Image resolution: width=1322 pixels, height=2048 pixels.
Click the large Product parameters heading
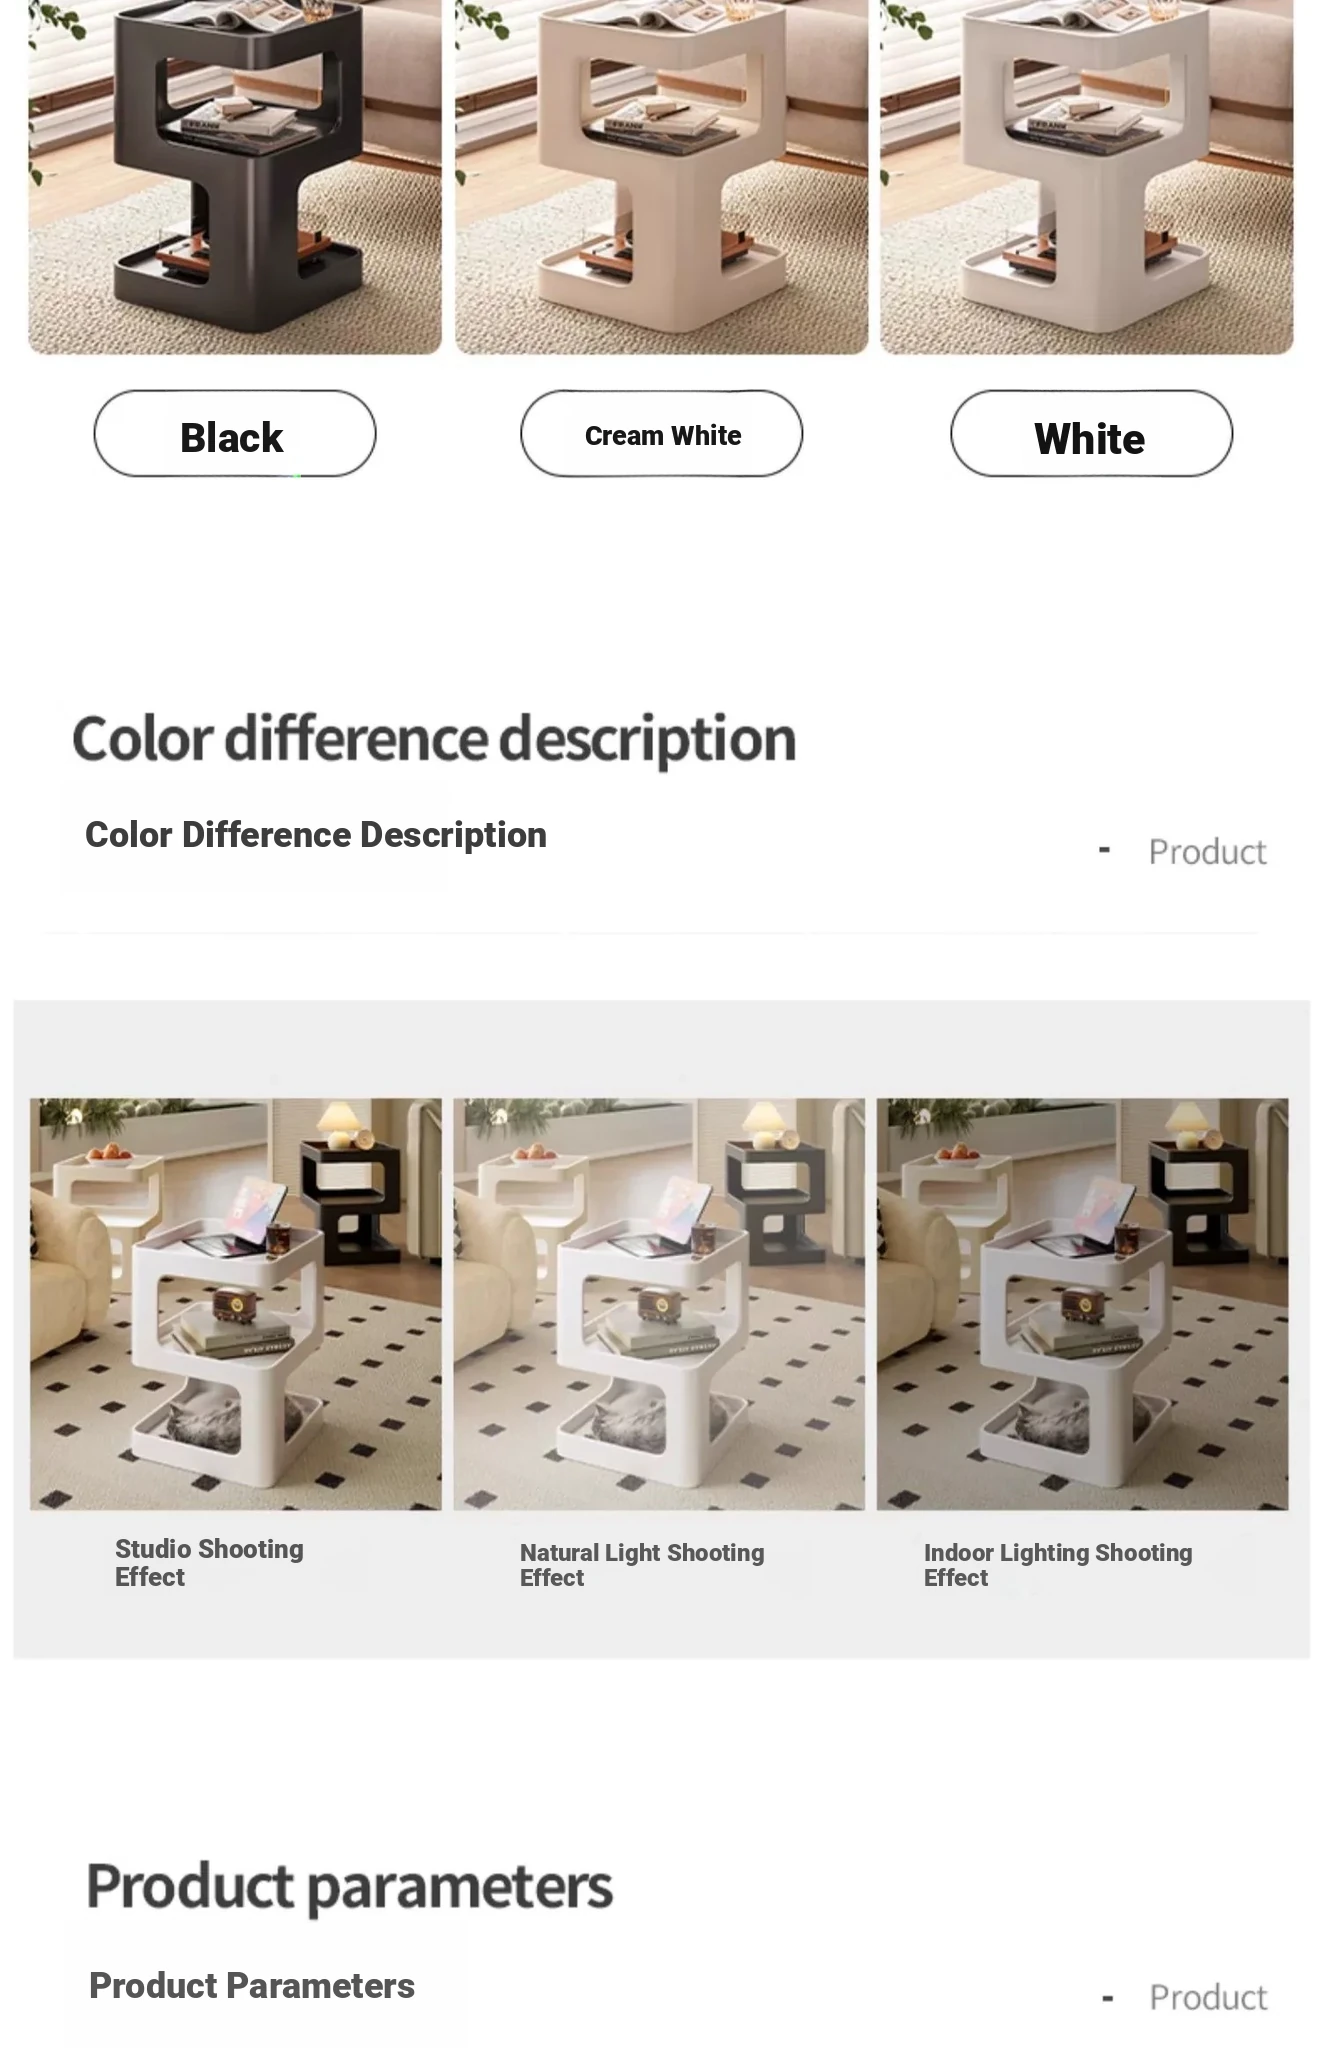349,1887
